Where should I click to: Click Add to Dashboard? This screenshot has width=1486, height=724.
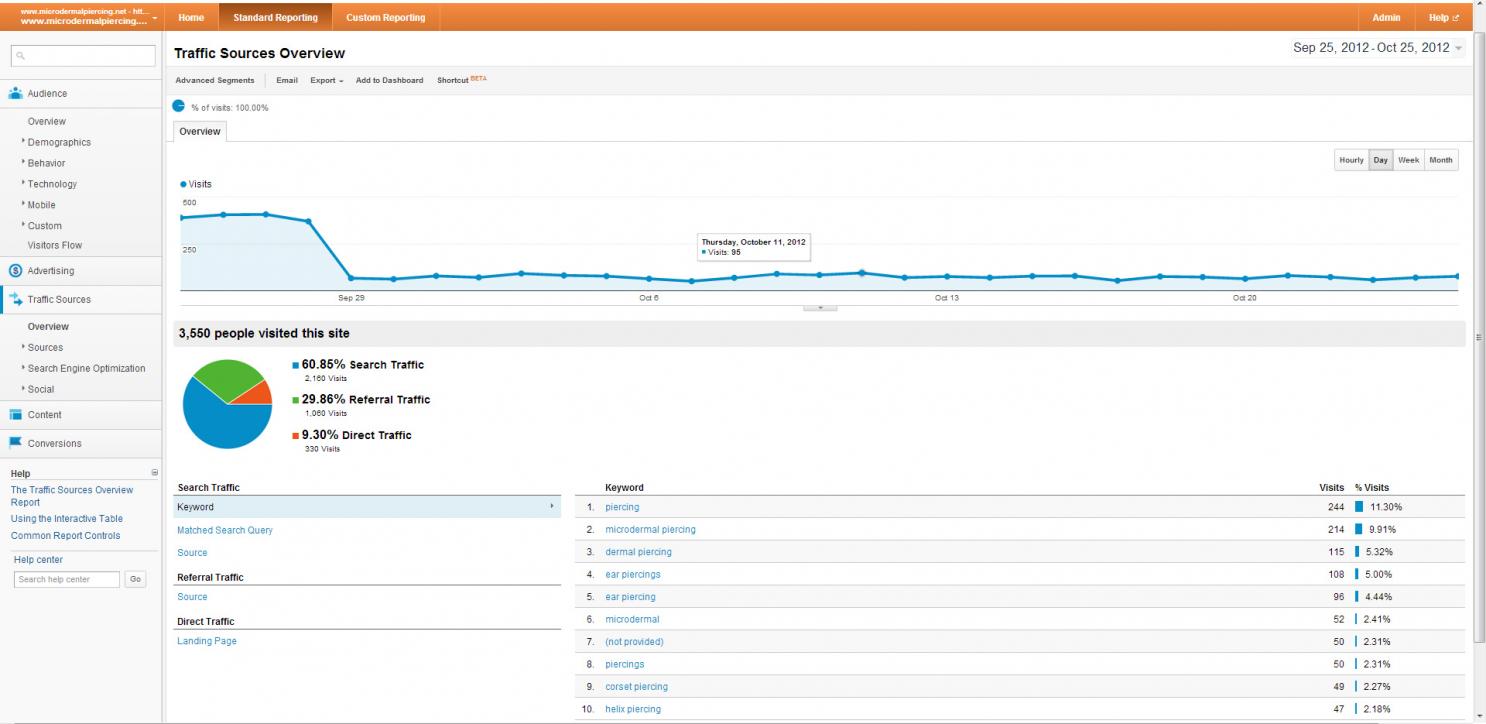point(389,80)
